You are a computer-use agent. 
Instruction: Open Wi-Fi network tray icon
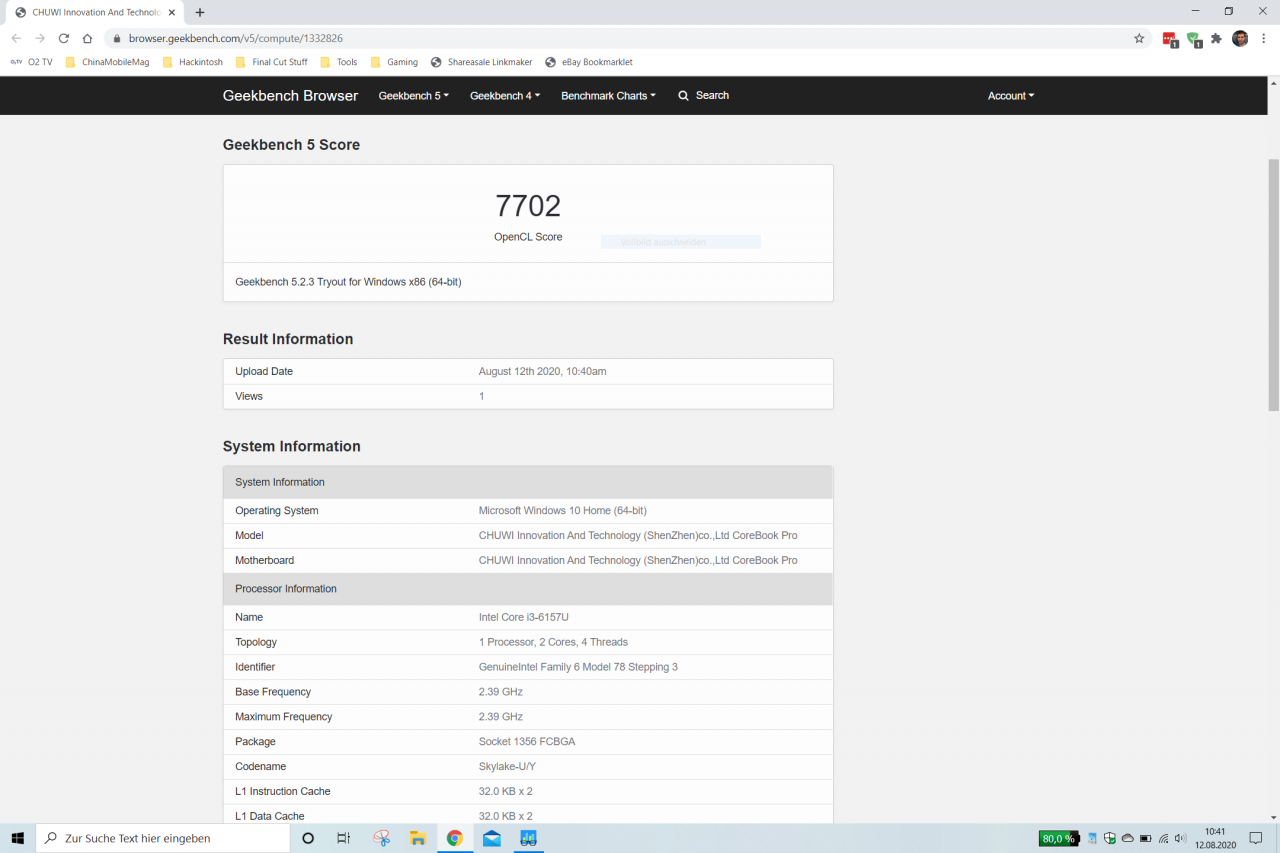tap(1163, 838)
